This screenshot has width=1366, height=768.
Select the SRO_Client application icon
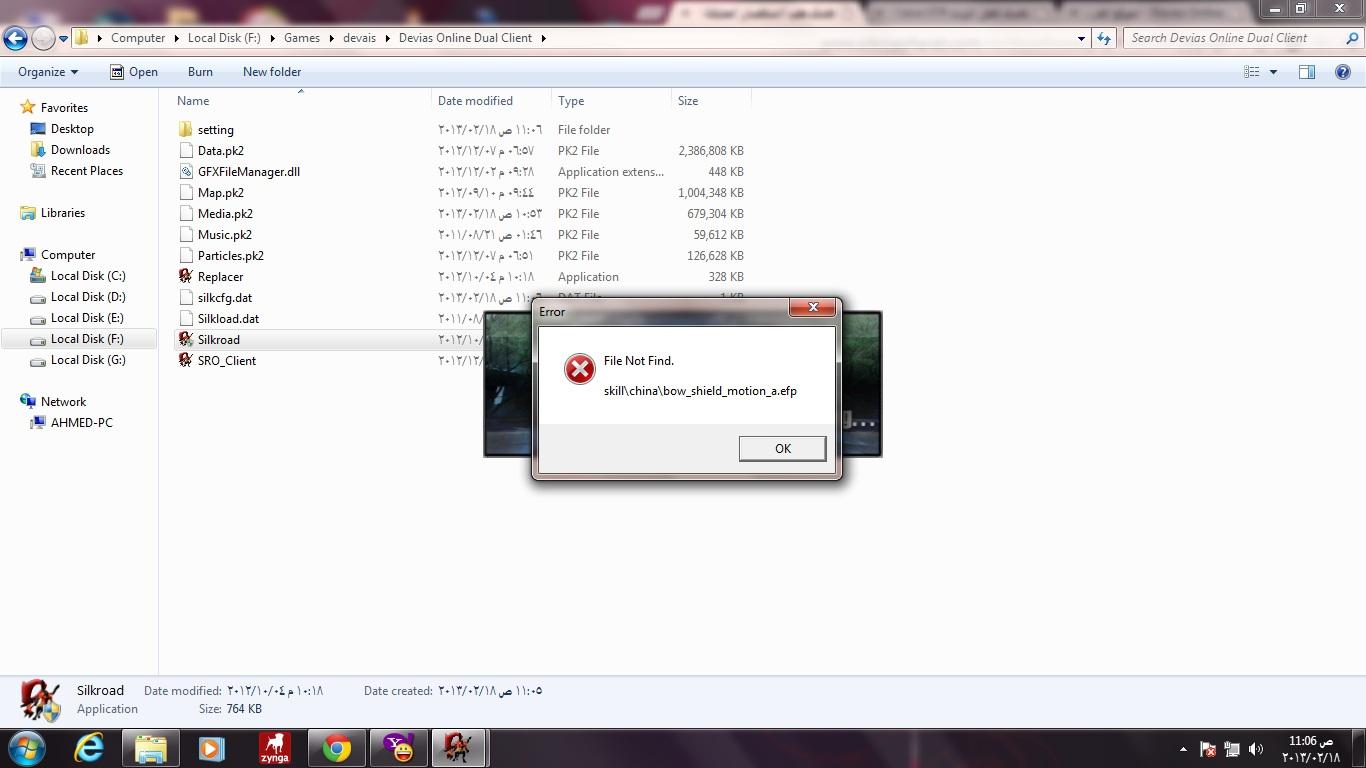[x=185, y=361]
